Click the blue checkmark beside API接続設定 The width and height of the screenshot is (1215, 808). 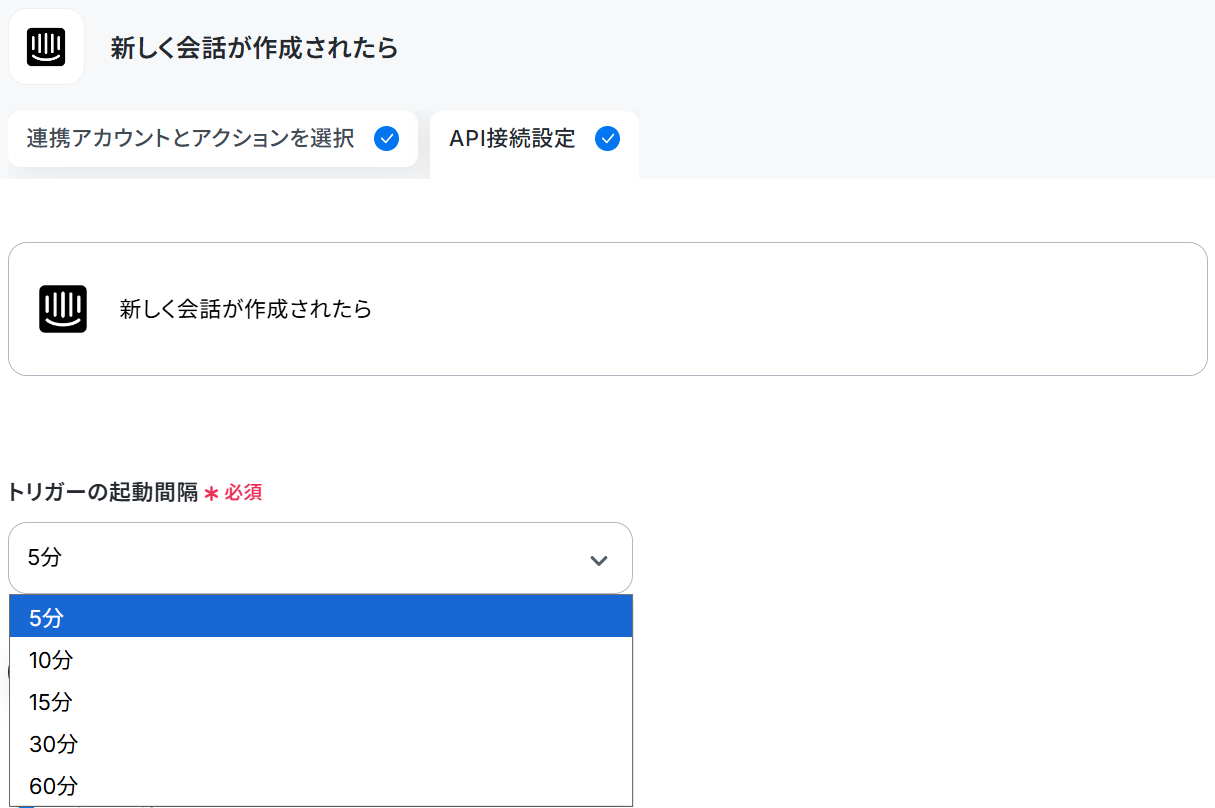point(607,139)
